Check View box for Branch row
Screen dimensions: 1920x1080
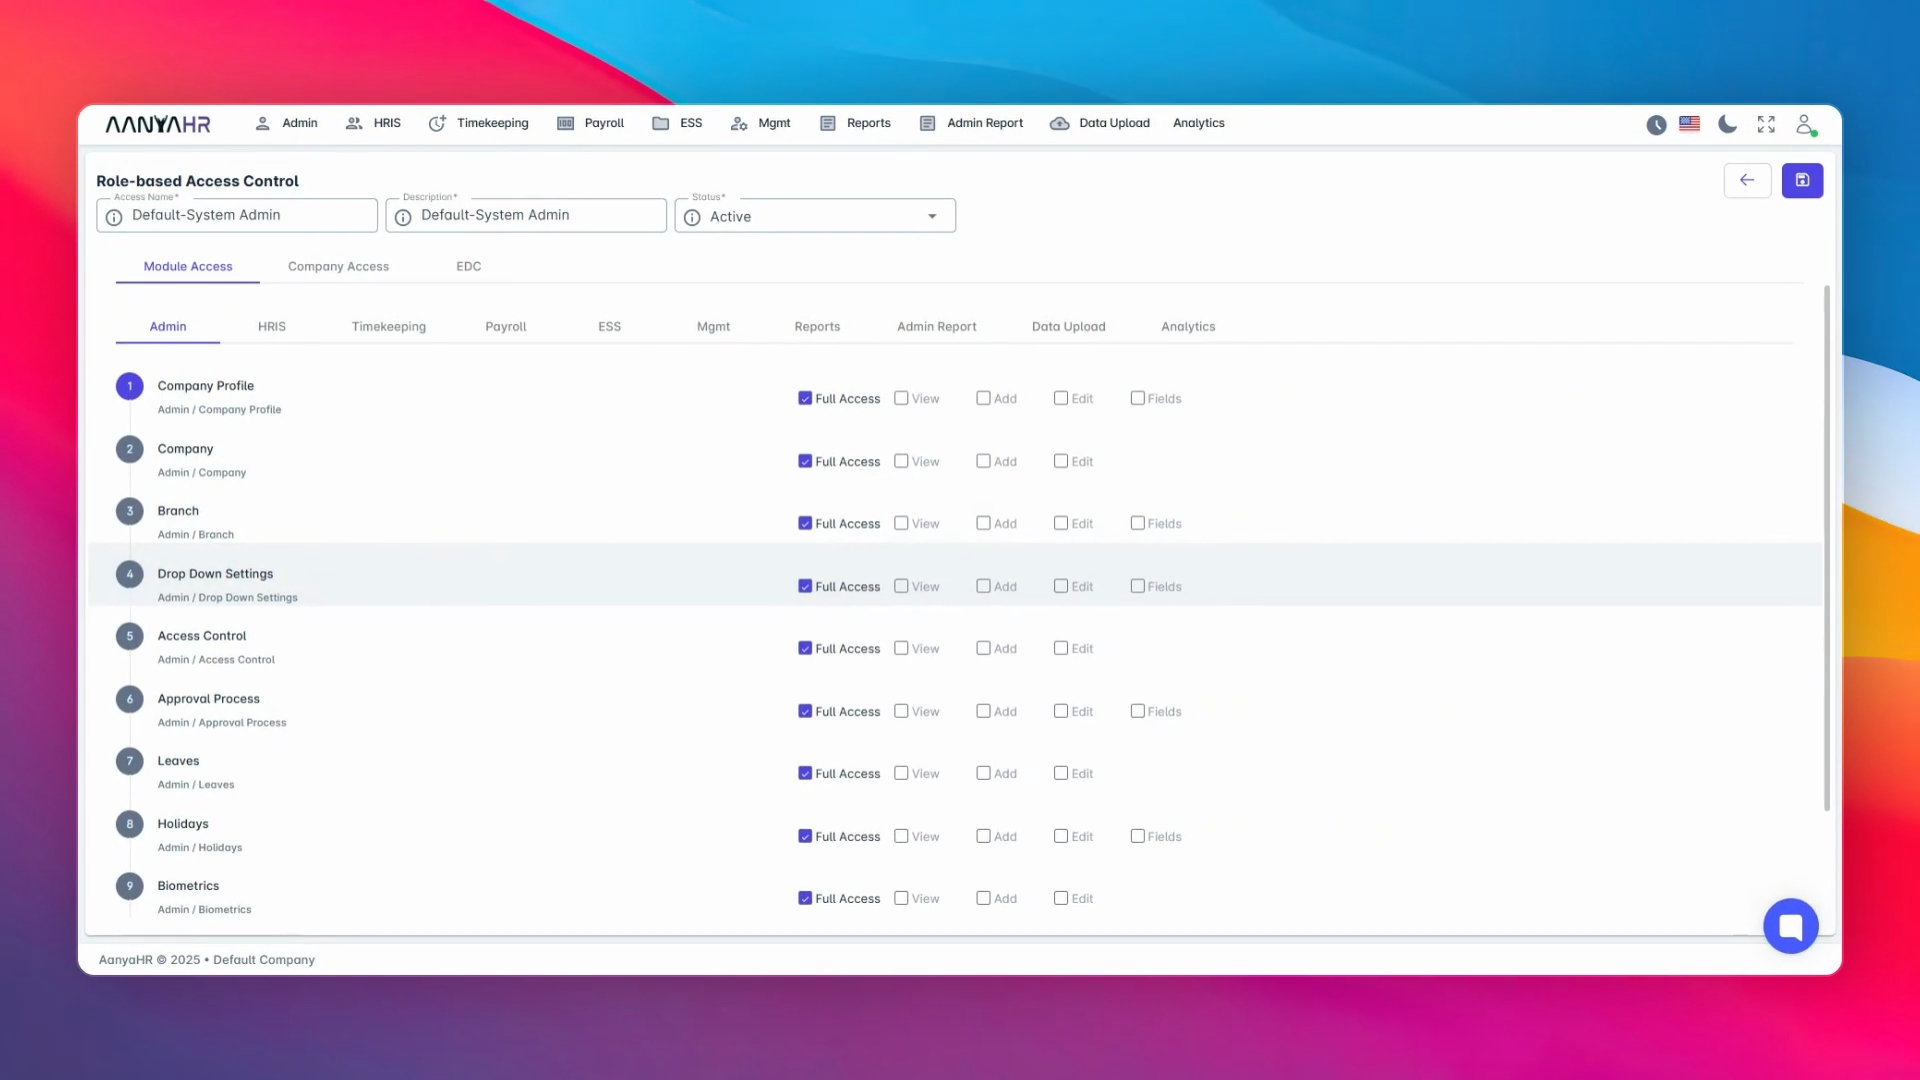[901, 523]
